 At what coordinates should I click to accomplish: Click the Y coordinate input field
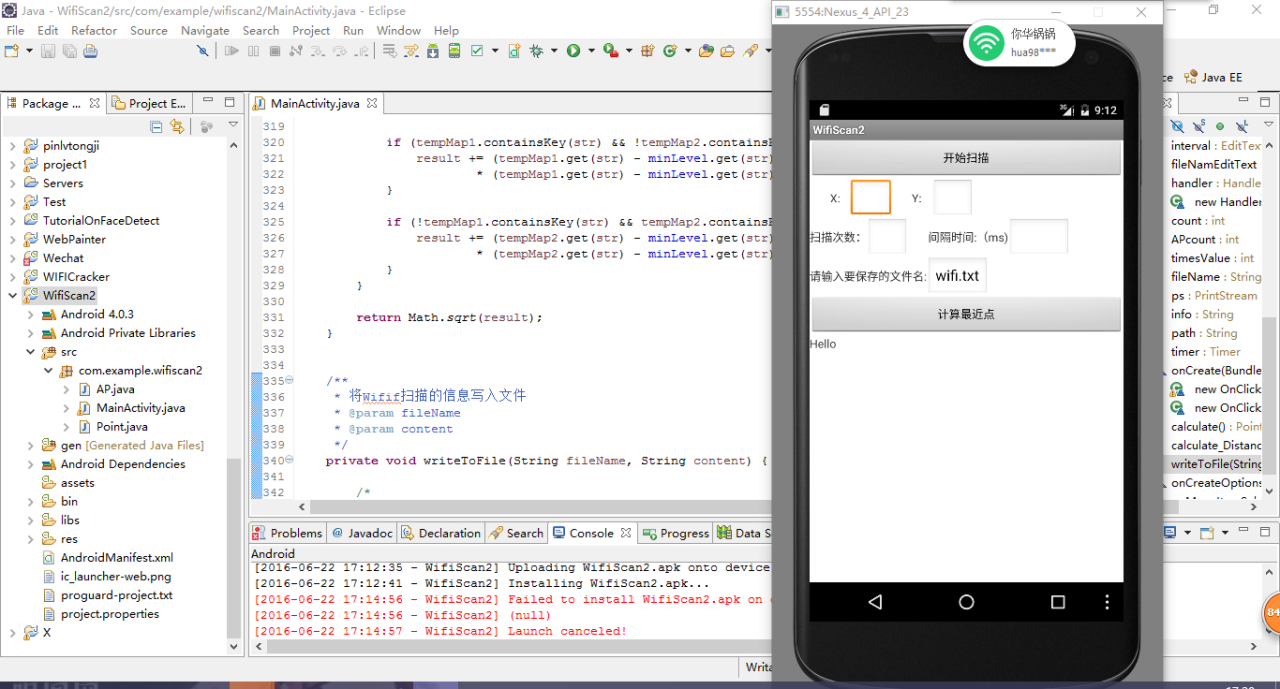point(952,197)
